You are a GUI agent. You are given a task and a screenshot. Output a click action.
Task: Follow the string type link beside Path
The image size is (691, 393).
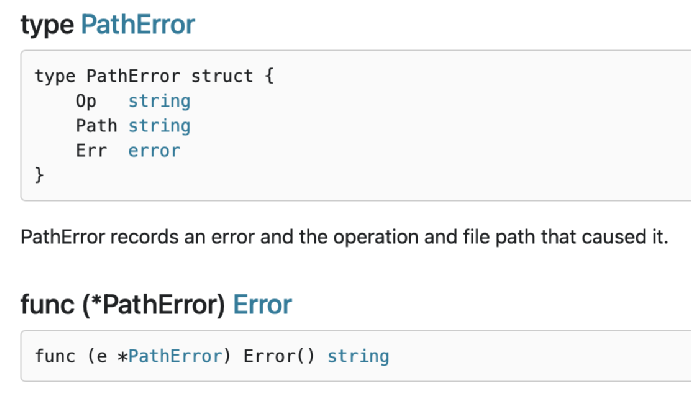(x=160, y=126)
